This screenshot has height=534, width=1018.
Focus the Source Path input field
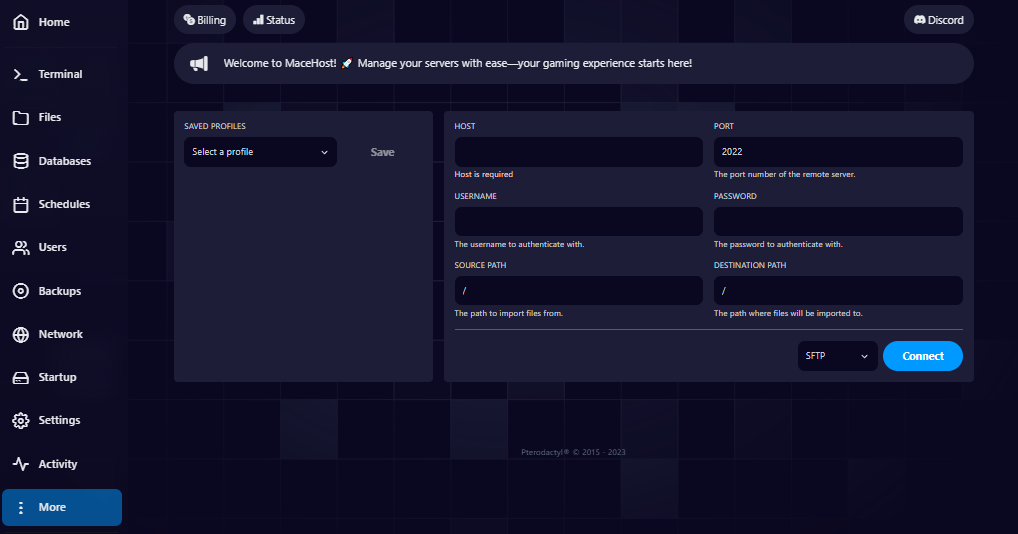click(x=578, y=291)
